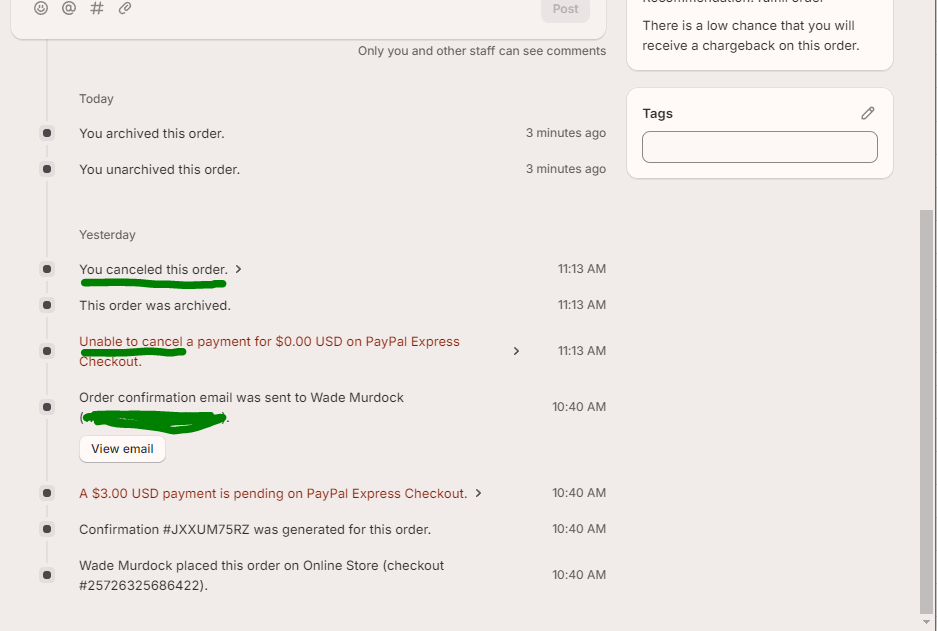Viewport: 937px width, 631px height.
Task: Click the View email button
Action: [x=122, y=449]
